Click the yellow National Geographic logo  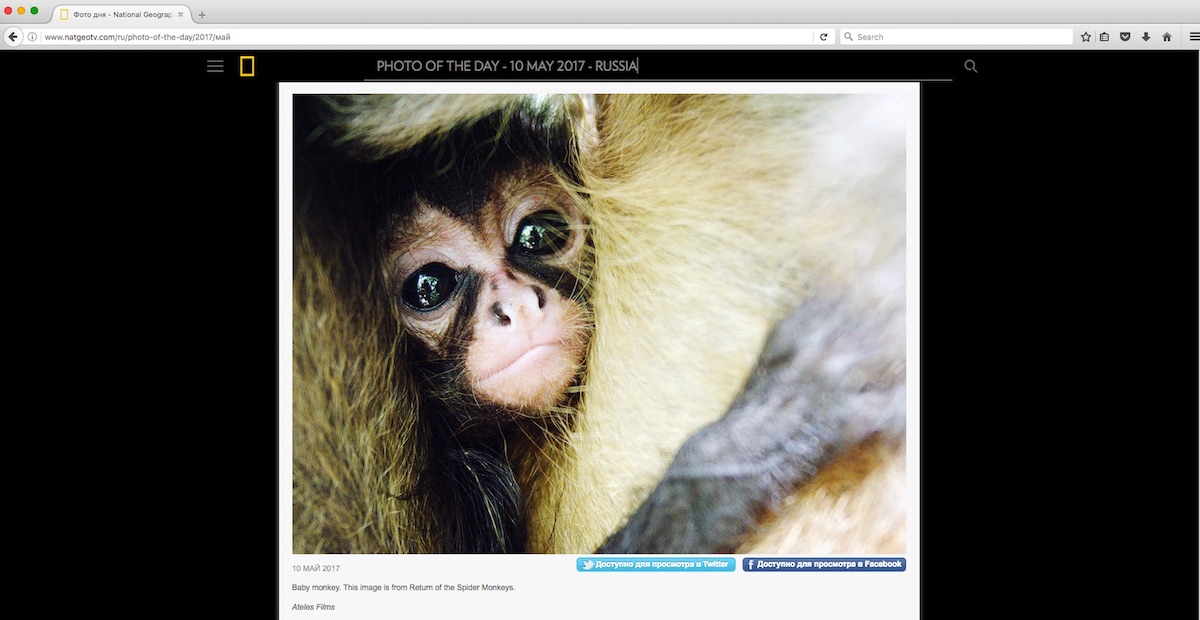pyautogui.click(x=247, y=67)
